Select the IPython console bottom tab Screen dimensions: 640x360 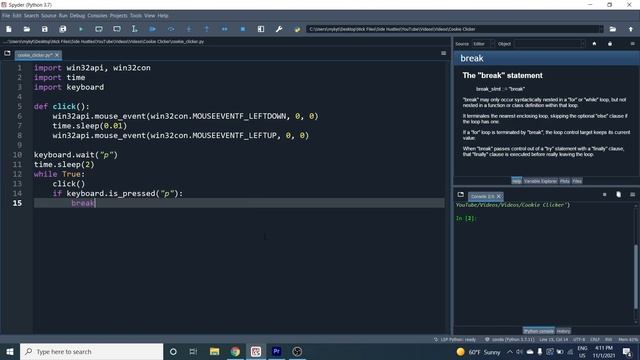(539, 331)
